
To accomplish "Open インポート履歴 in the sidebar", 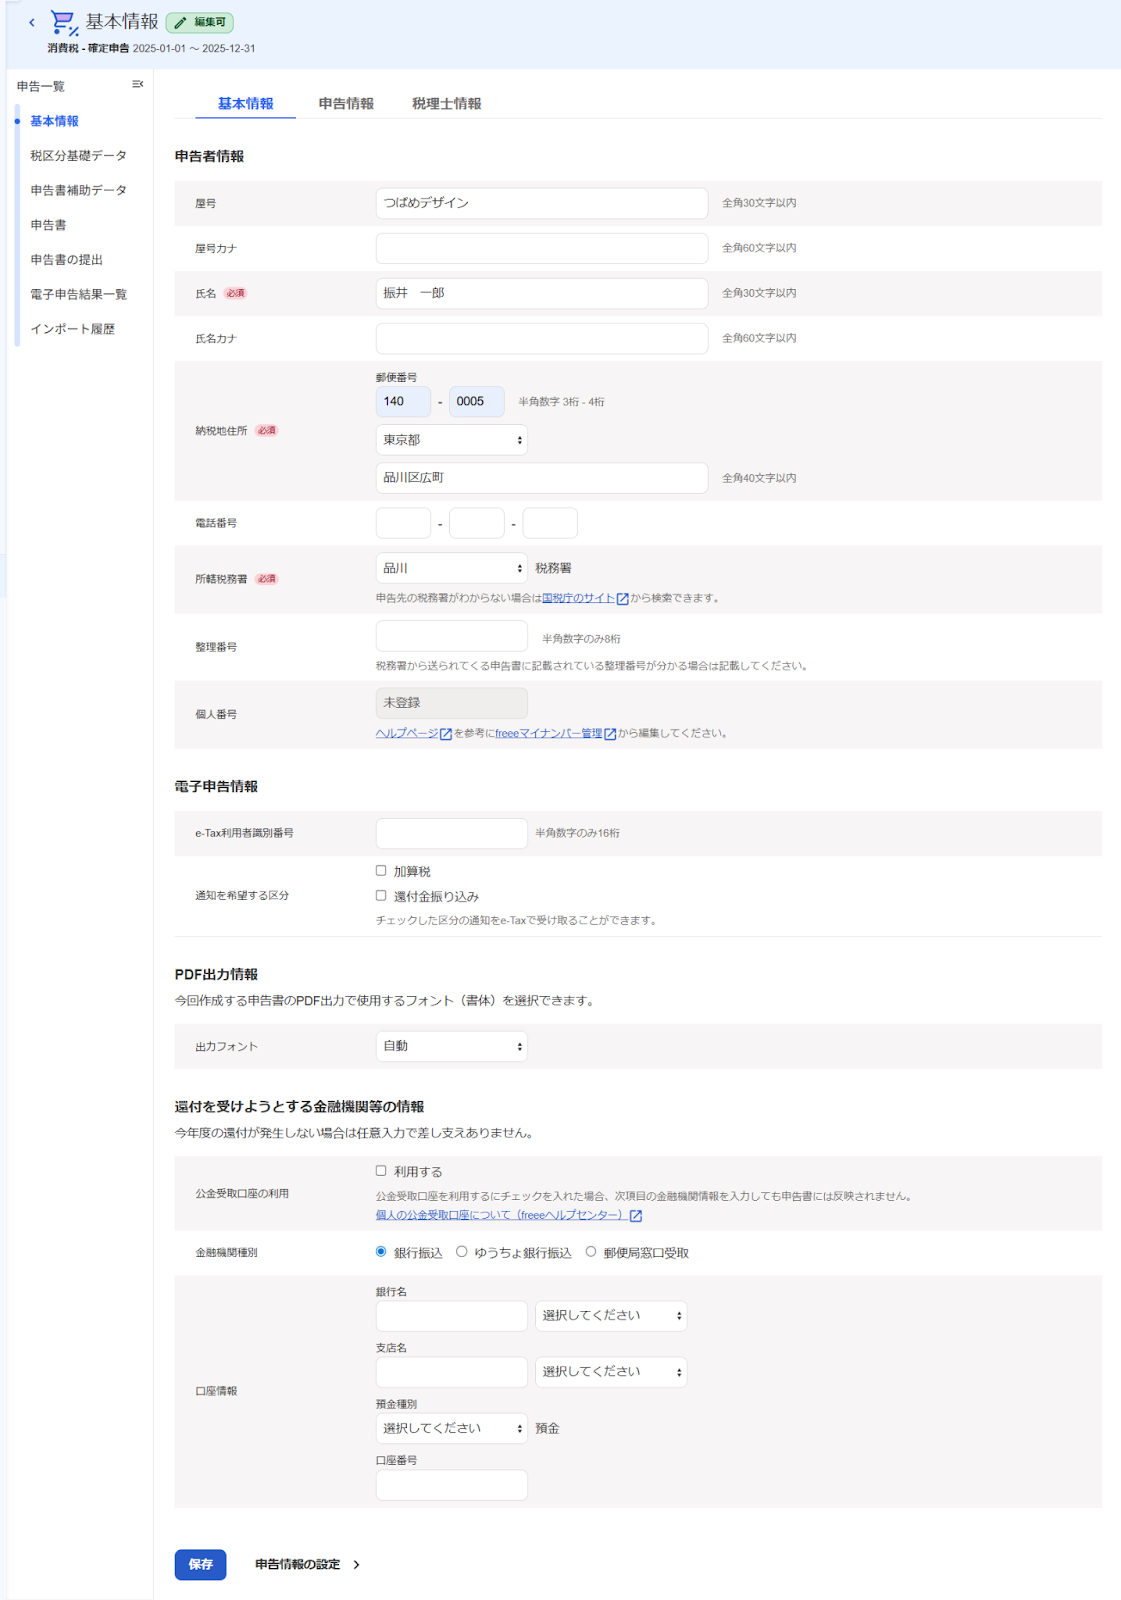I will [x=73, y=329].
